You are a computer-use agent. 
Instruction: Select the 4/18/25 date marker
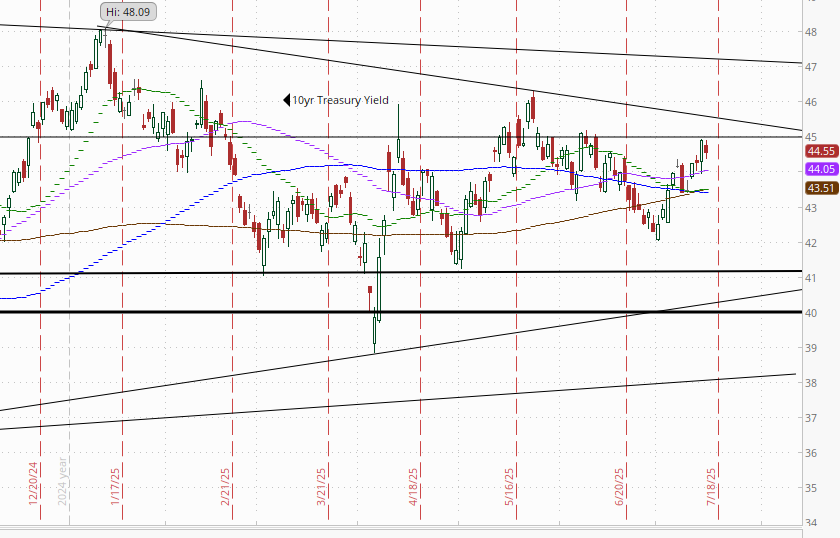tap(414, 486)
